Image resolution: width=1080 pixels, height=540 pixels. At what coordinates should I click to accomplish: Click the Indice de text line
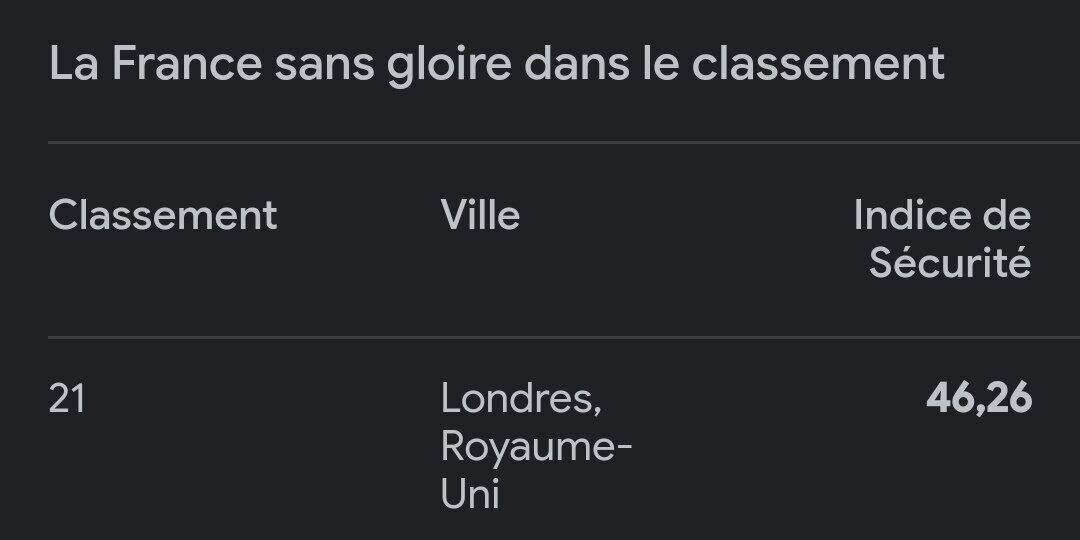942,216
